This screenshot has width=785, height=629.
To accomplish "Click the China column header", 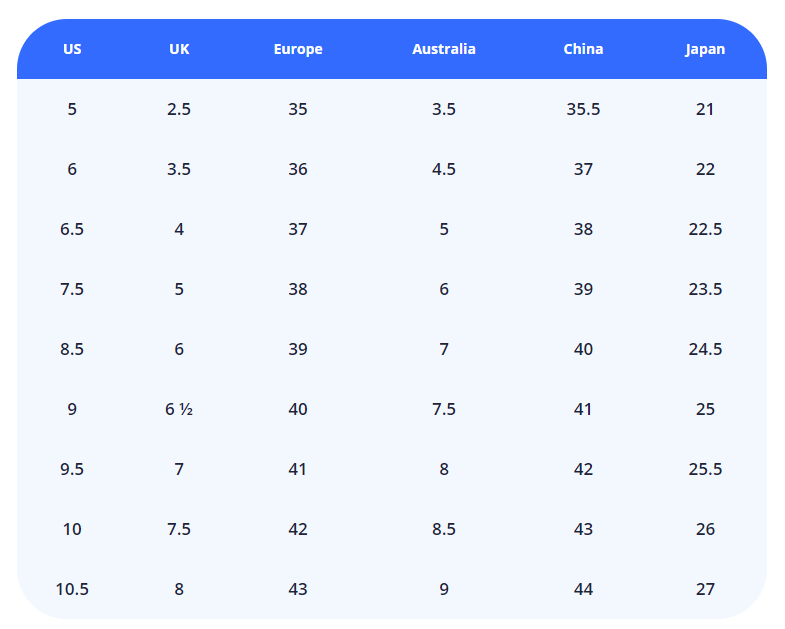I will pyautogui.click(x=583, y=49).
